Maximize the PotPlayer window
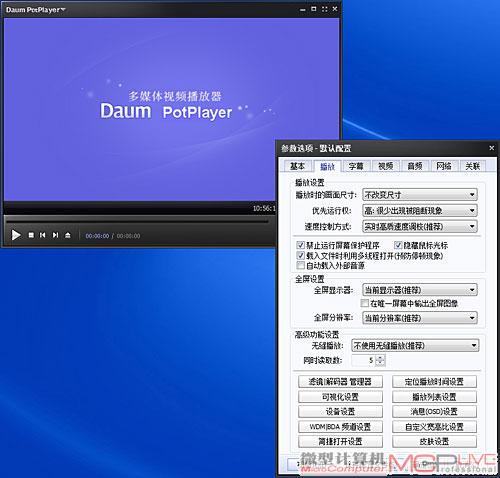 [314, 9]
